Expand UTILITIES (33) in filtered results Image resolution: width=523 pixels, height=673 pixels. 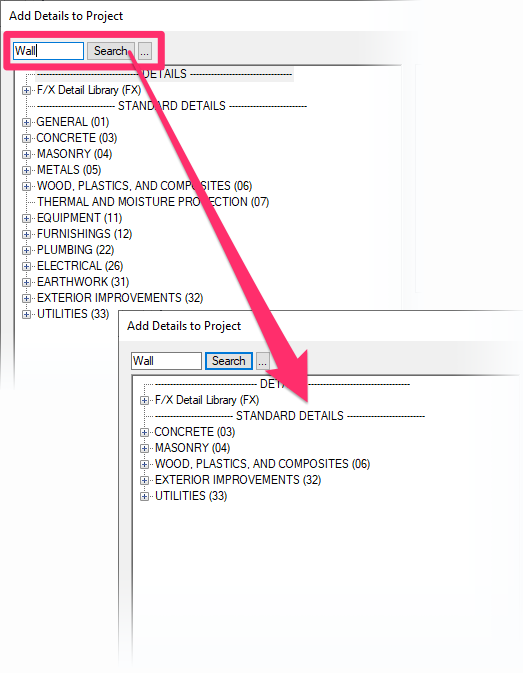(x=144, y=496)
